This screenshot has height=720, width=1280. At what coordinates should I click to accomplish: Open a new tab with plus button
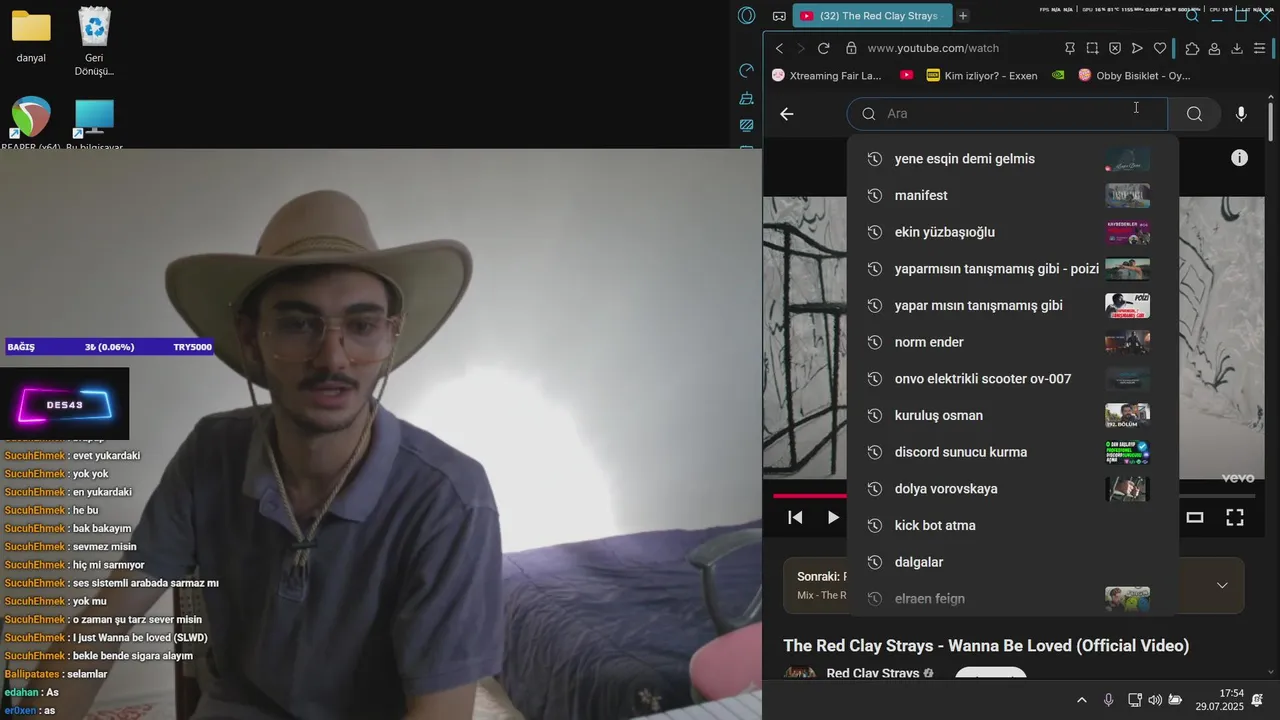click(963, 16)
